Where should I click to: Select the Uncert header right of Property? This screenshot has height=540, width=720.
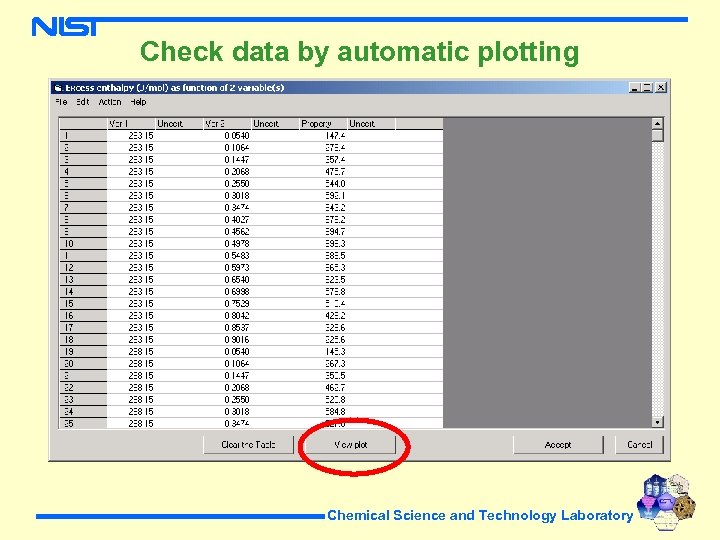point(371,124)
